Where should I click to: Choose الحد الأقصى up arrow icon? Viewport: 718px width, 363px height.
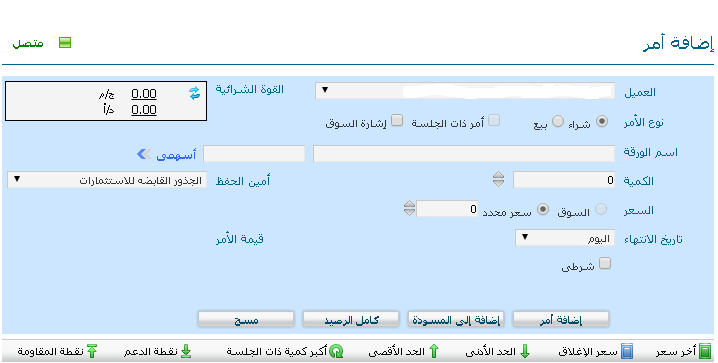tap(433, 351)
